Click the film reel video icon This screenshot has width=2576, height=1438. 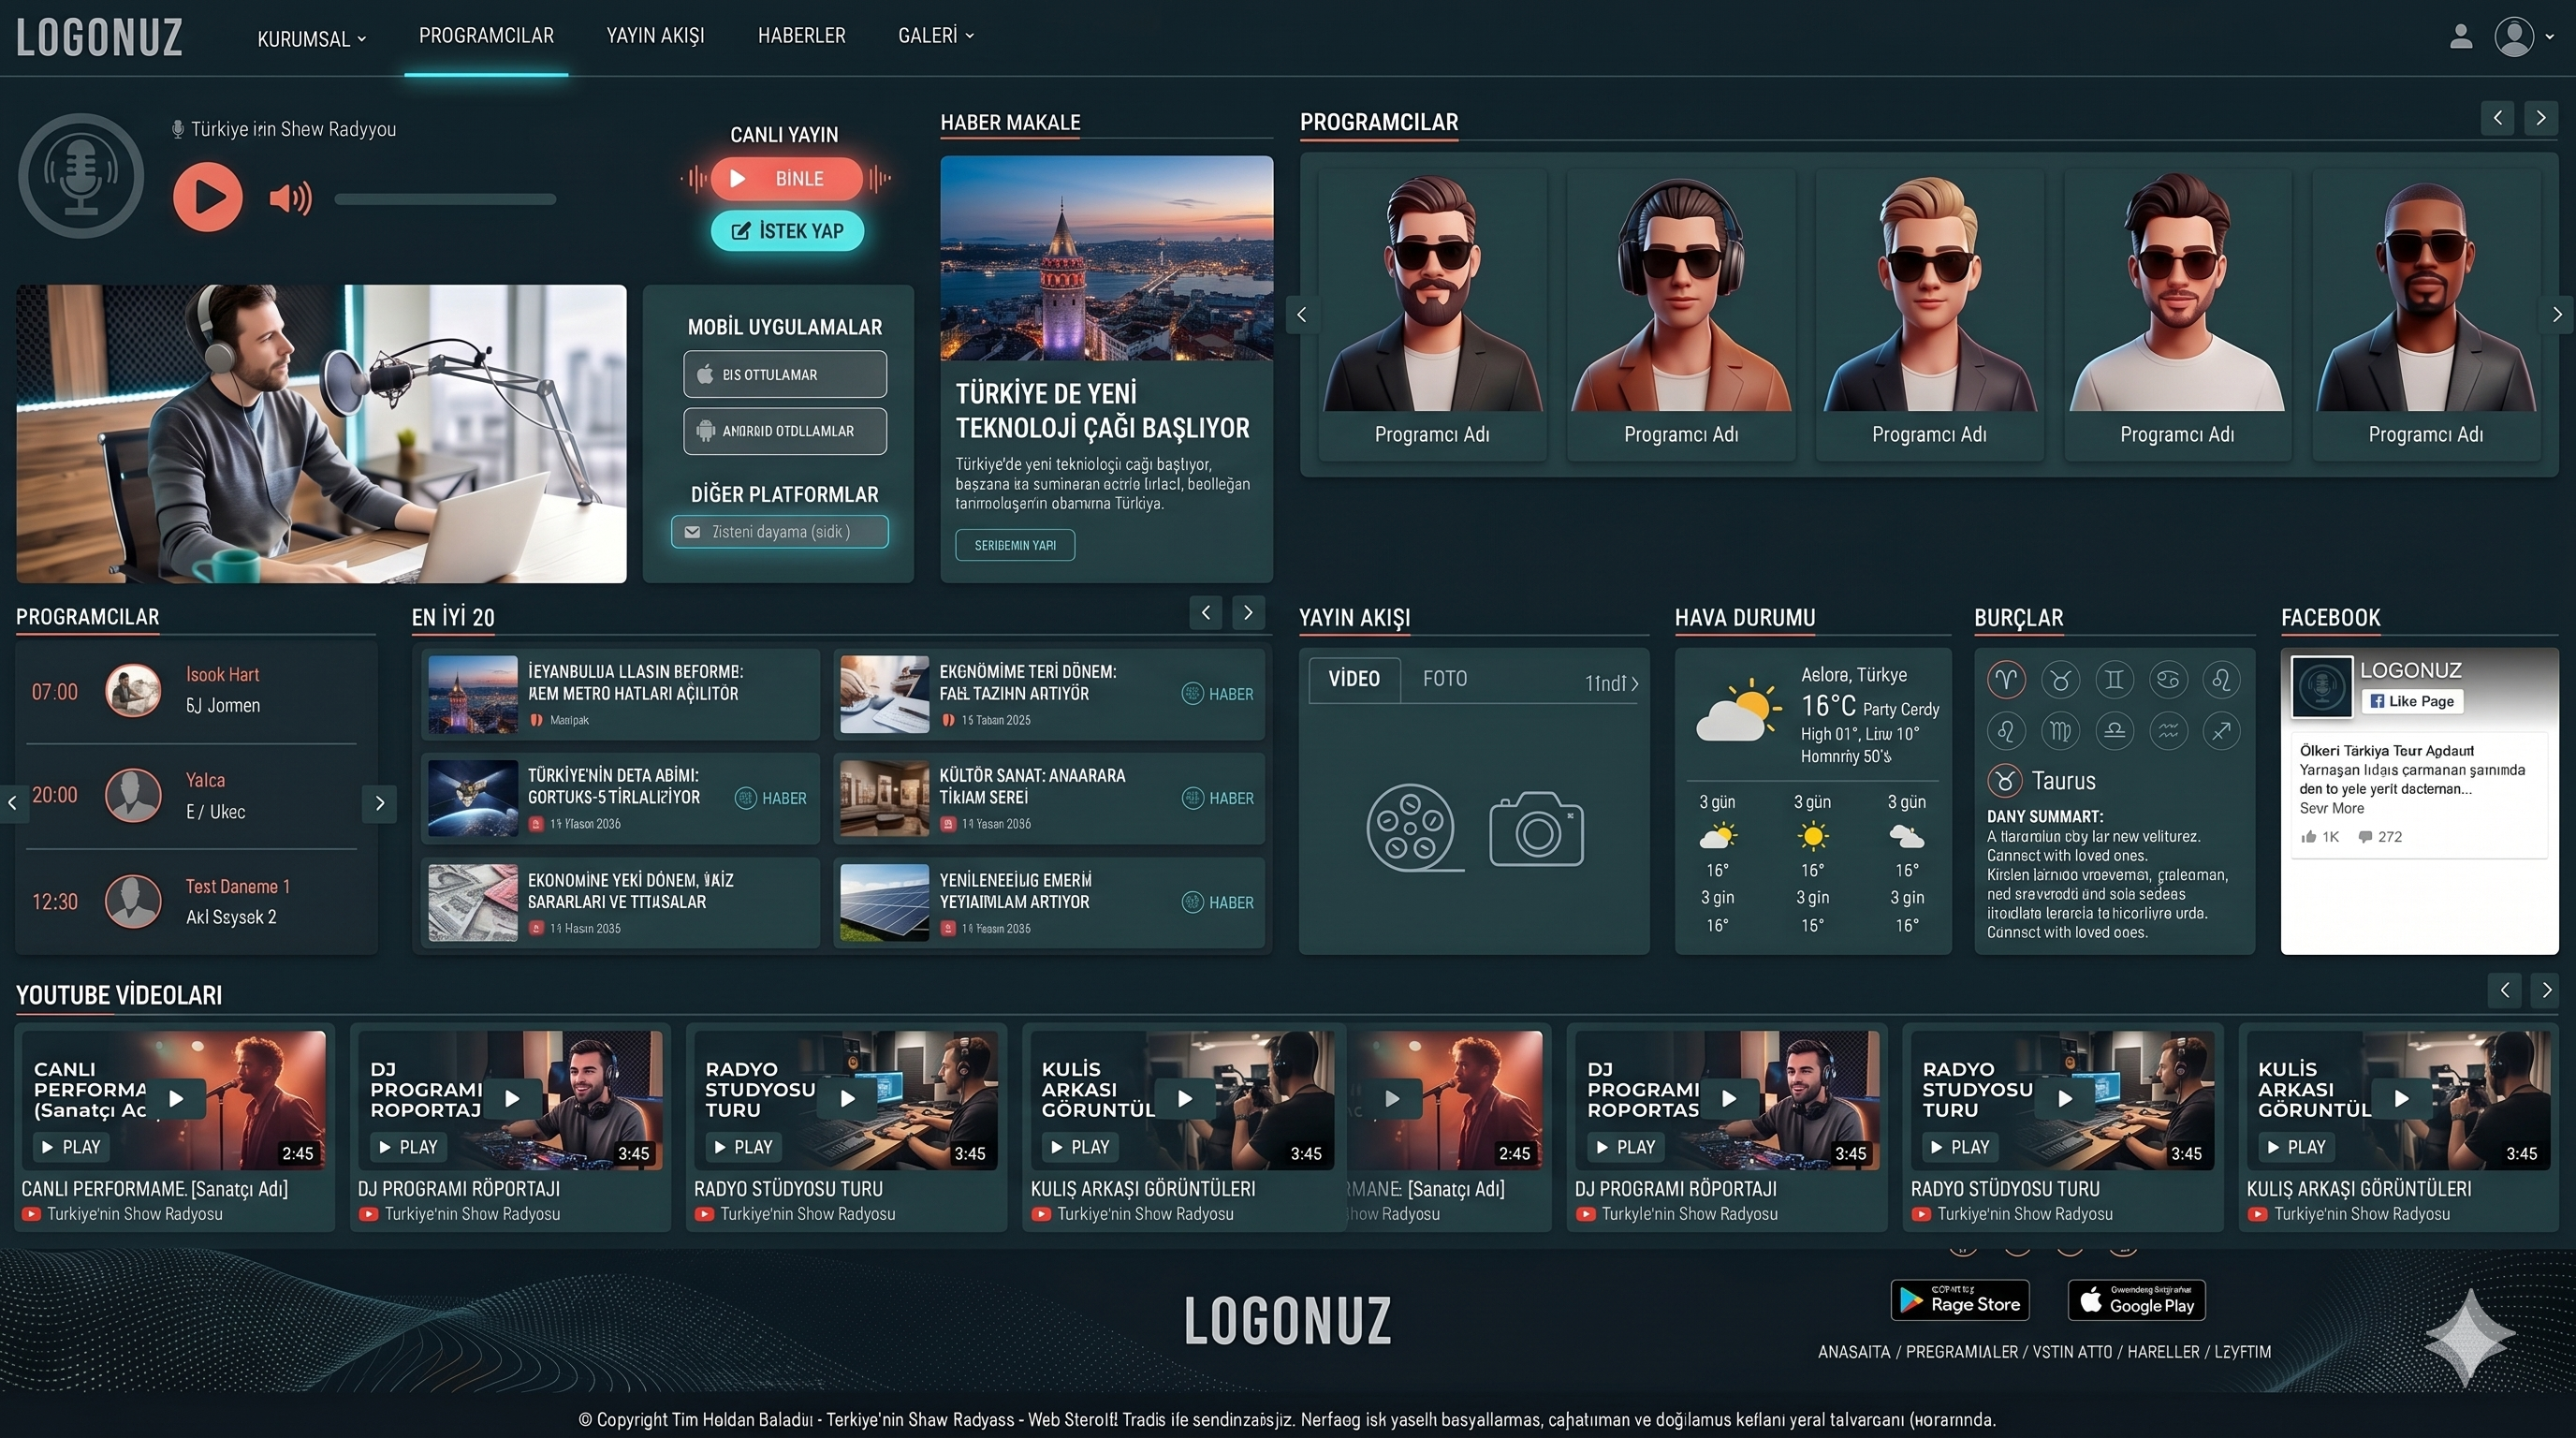tap(1411, 828)
